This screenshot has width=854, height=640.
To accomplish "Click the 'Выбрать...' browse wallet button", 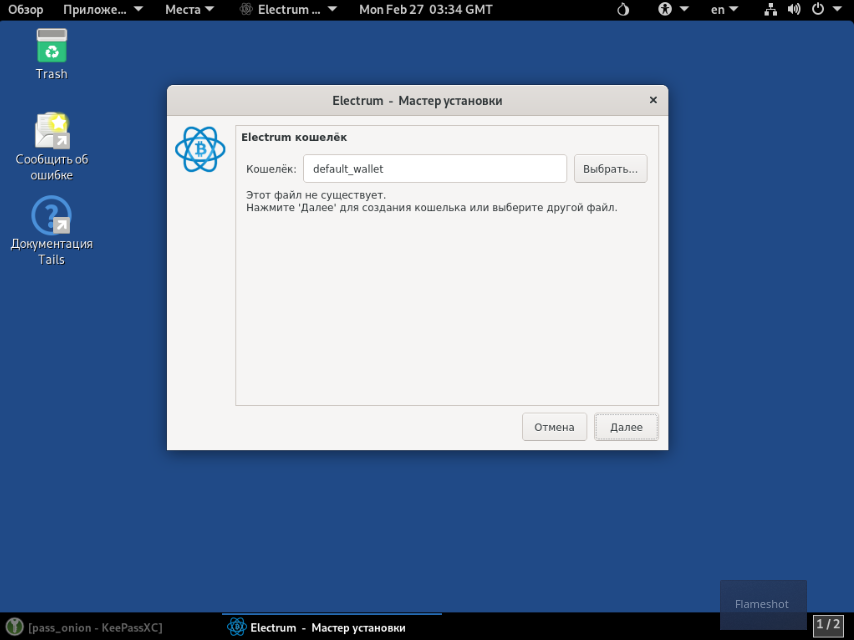I will pyautogui.click(x=610, y=169).
